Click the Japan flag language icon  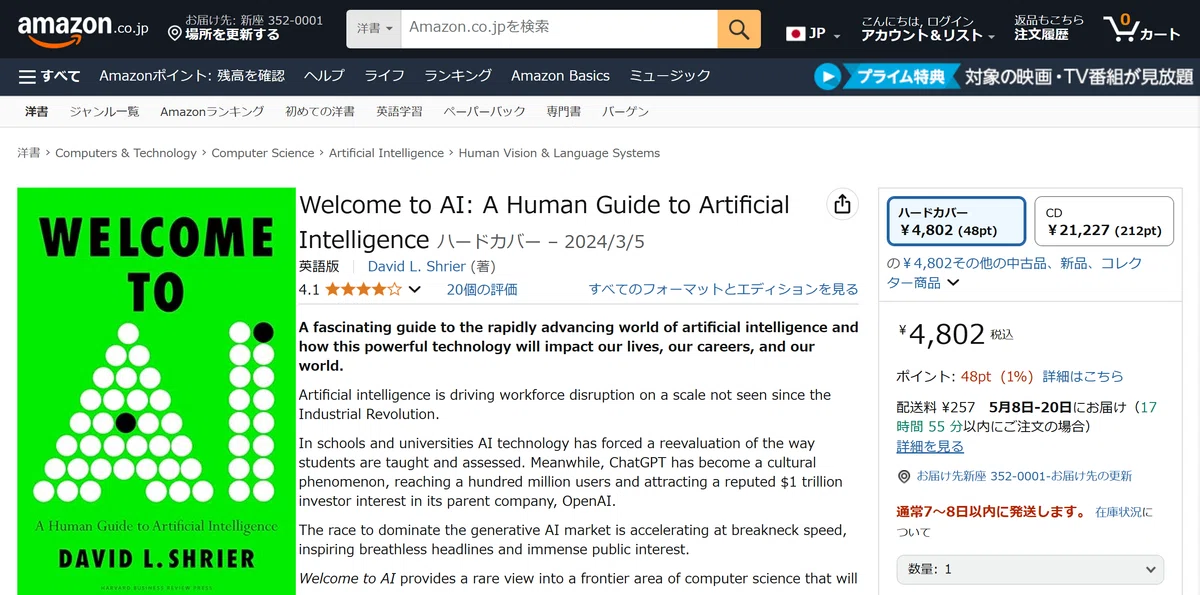(796, 33)
